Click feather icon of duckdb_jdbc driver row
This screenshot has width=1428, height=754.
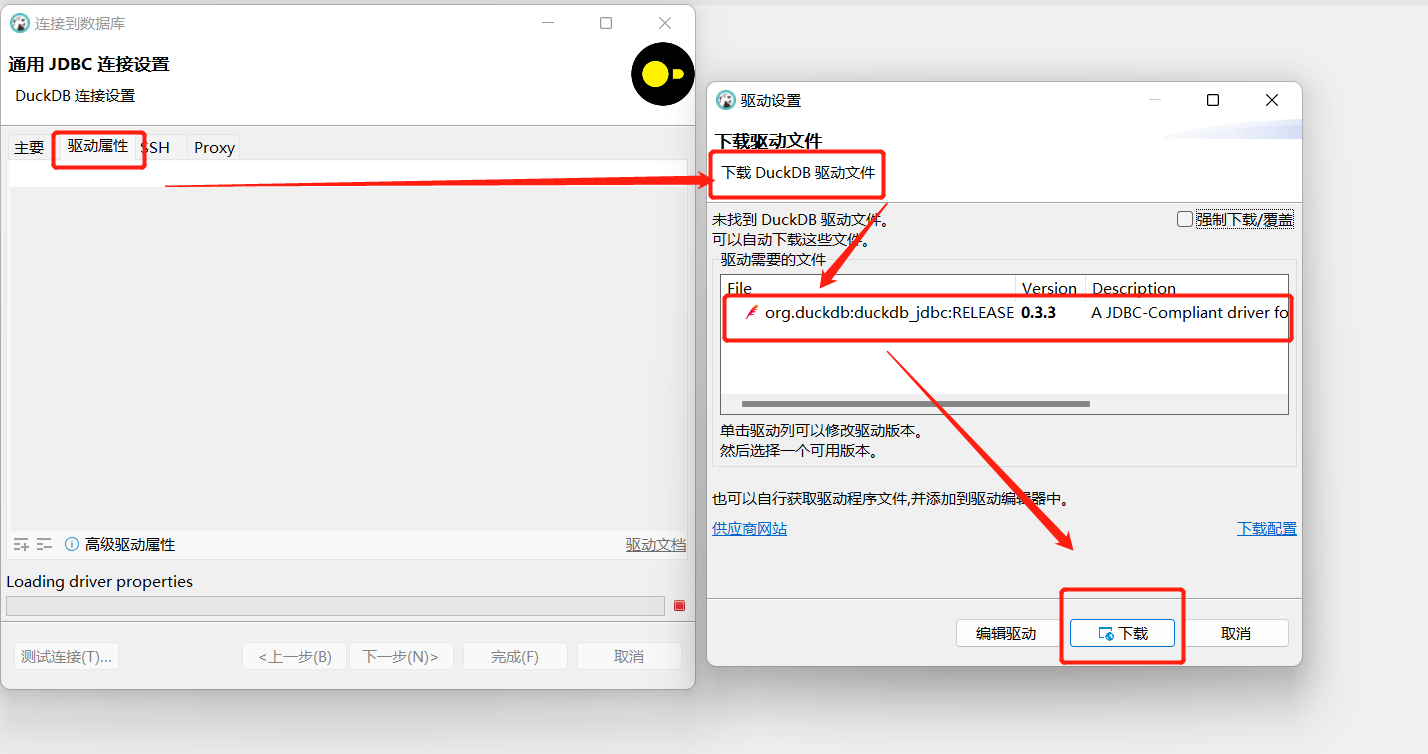(x=752, y=312)
